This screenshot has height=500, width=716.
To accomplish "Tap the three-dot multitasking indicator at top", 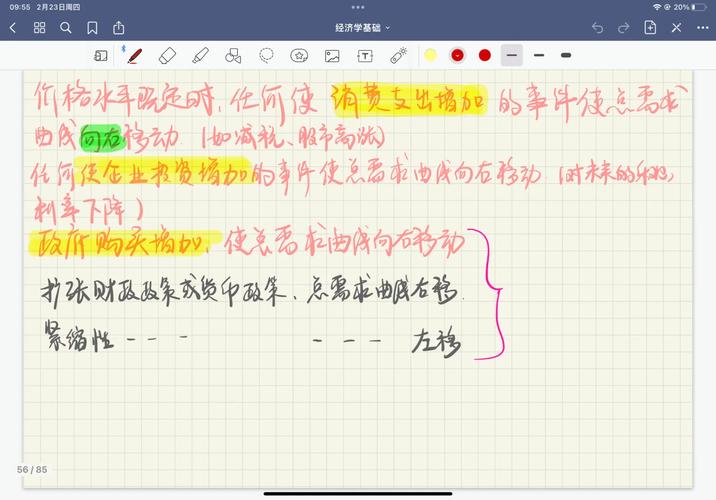I will [x=358, y=7].
